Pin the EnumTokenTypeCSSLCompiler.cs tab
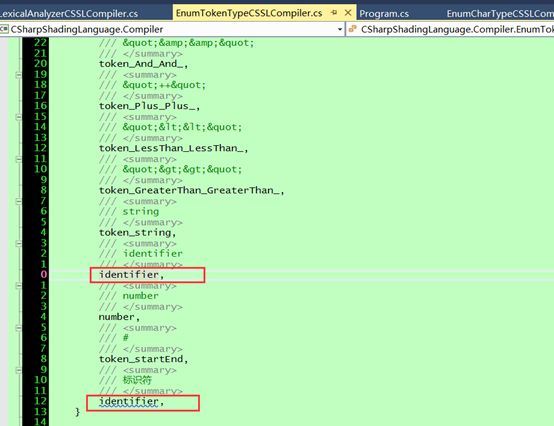 334,13
